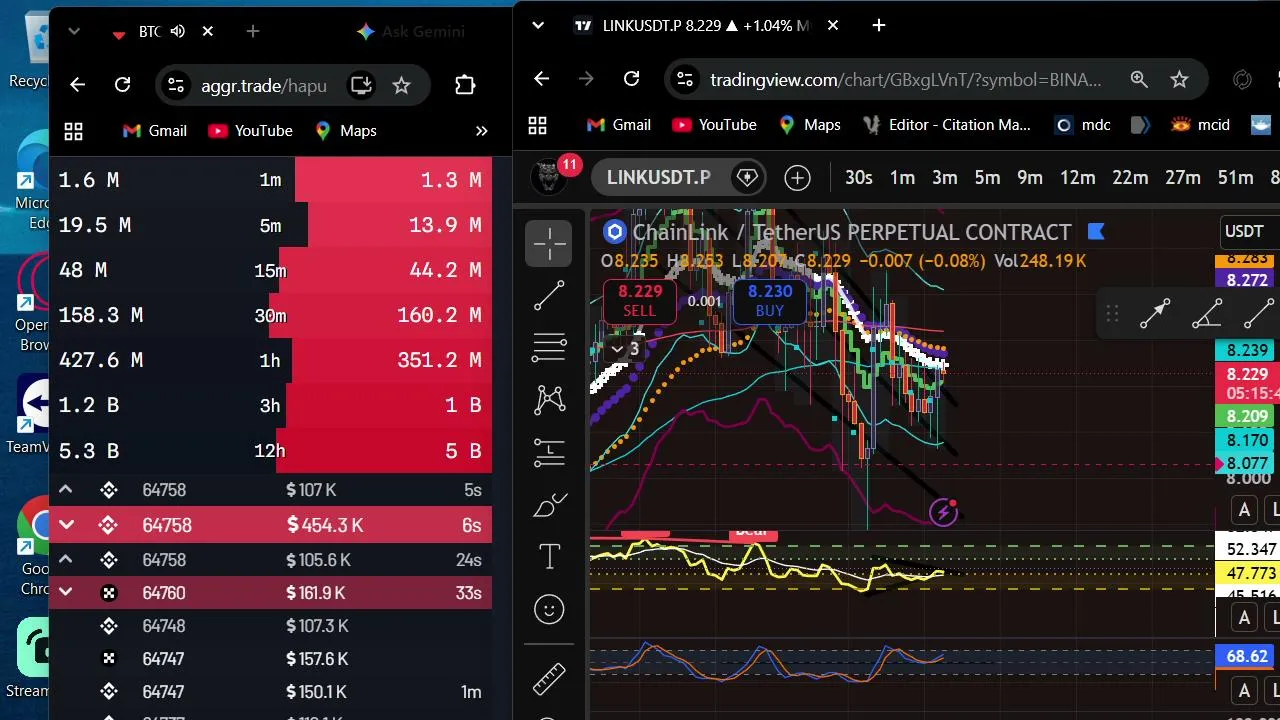Bookmark the TradingView page with star
This screenshot has width=1280, height=720.
coord(1179,79)
